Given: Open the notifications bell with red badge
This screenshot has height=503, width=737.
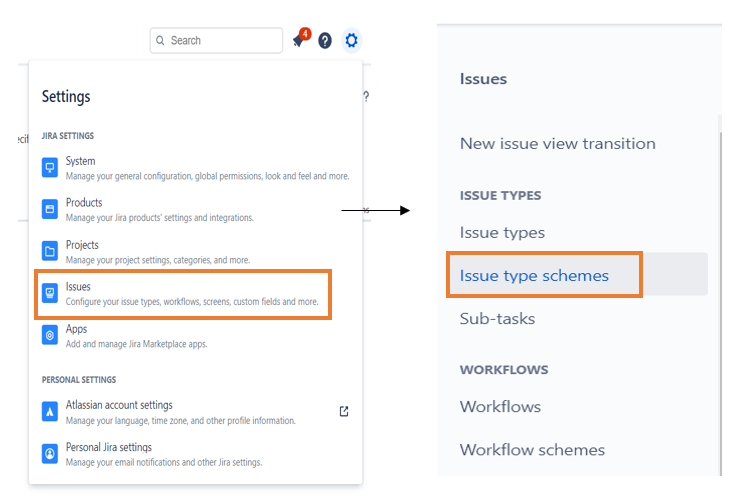Looking at the screenshot, I should click(x=301, y=39).
